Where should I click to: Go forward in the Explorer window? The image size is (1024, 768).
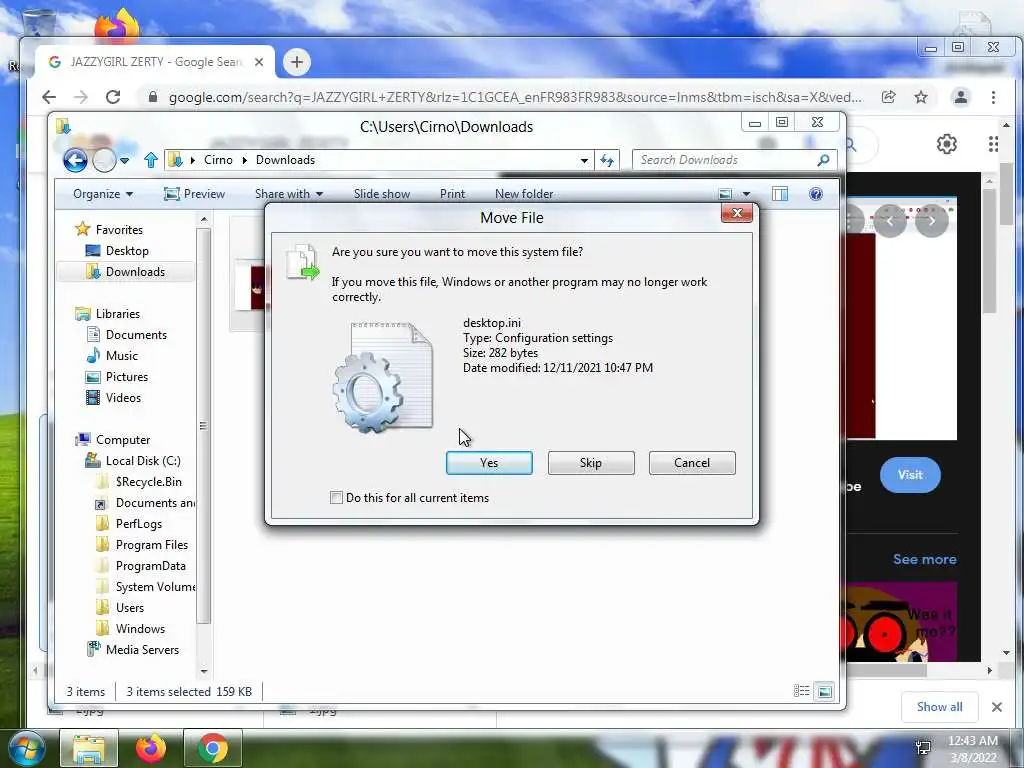pyautogui.click(x=104, y=160)
